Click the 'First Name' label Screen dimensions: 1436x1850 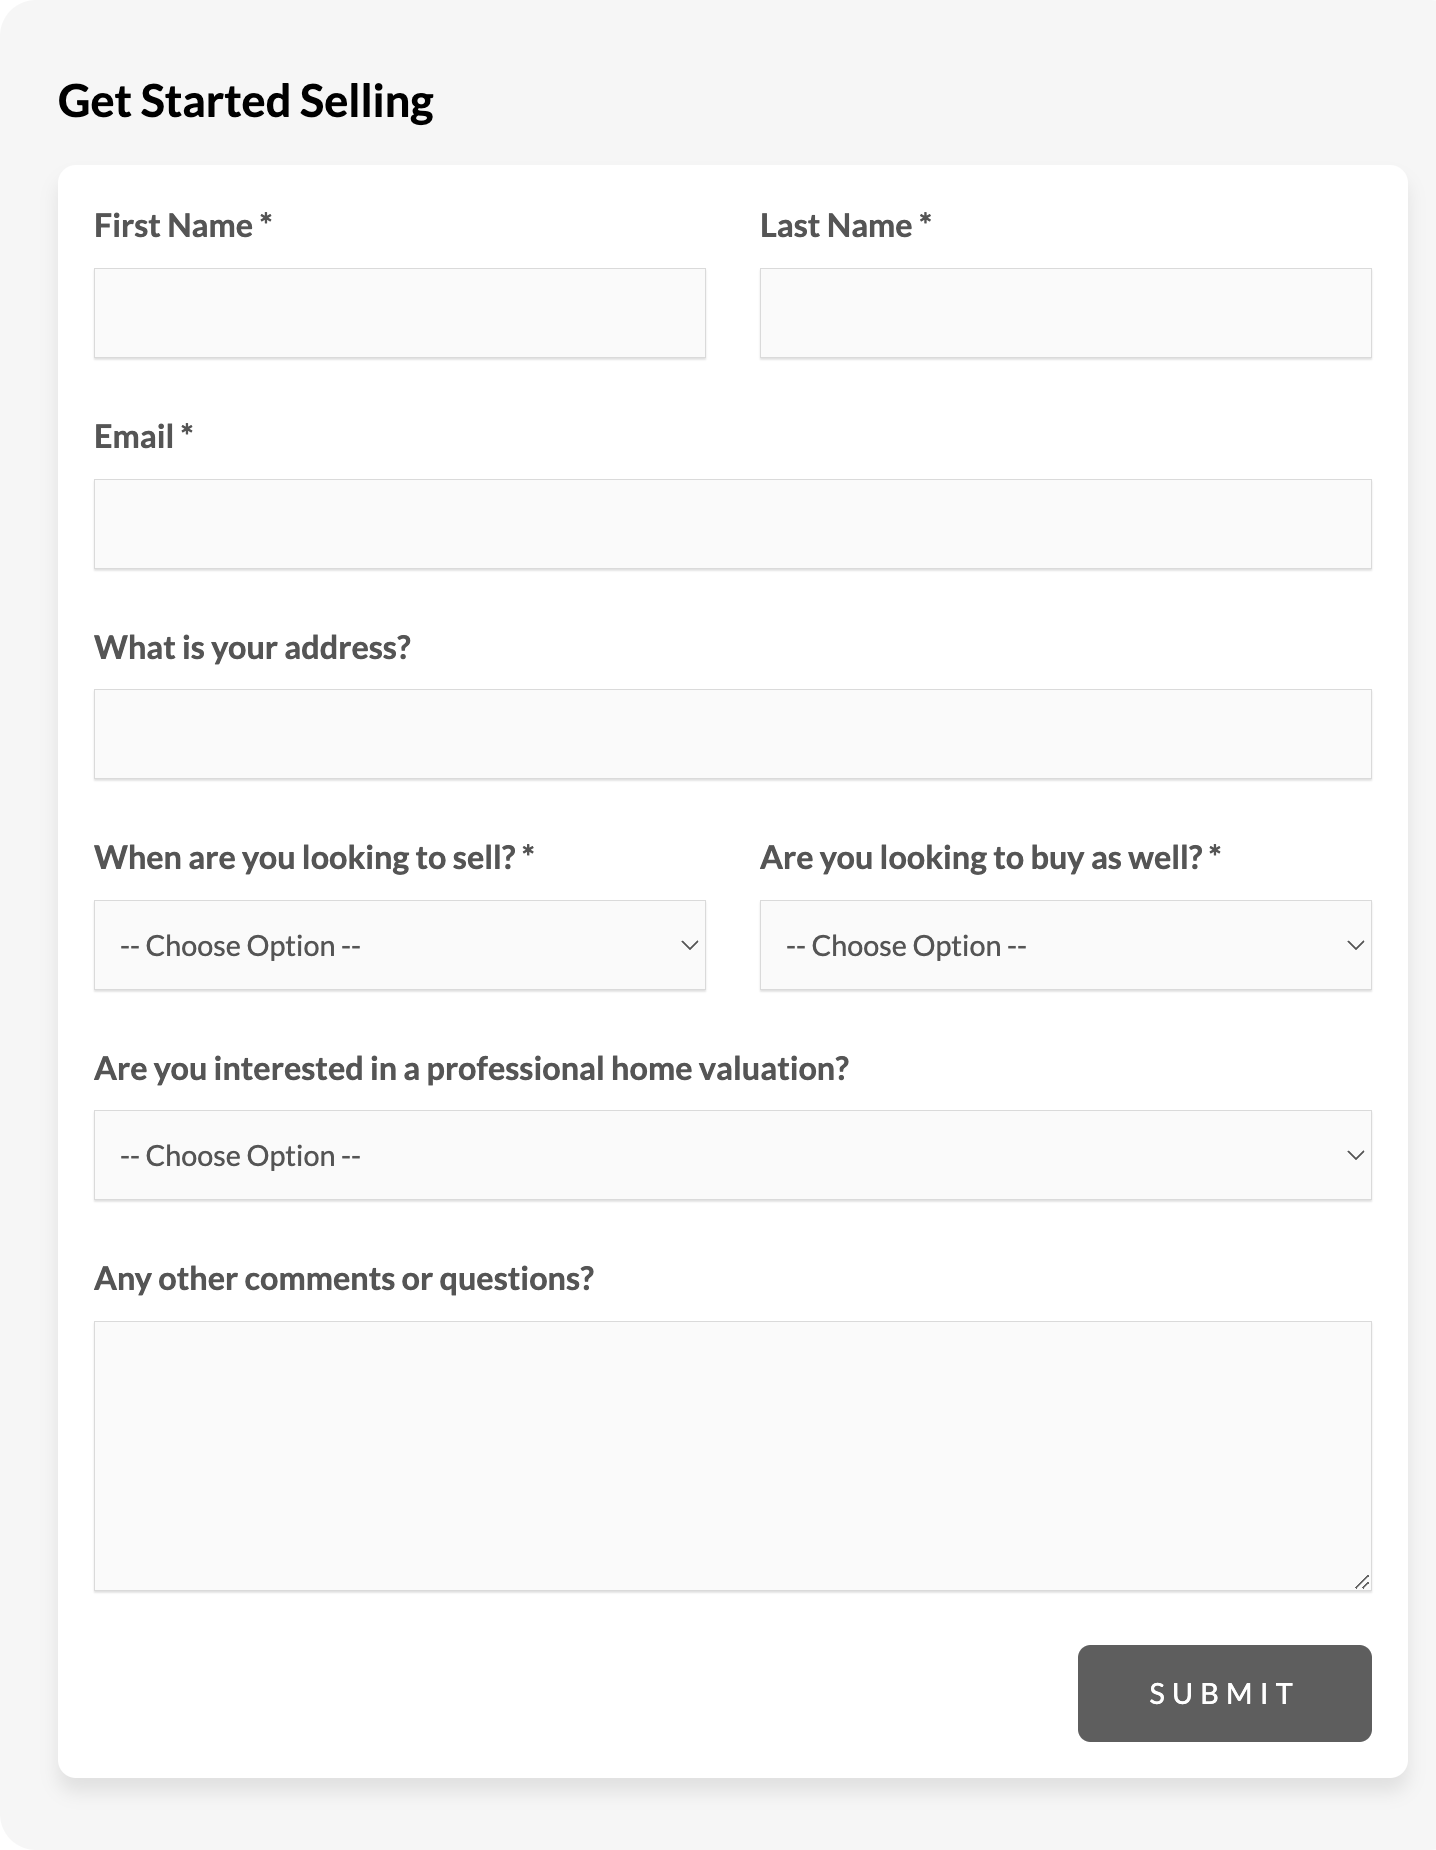pyautogui.click(x=173, y=226)
